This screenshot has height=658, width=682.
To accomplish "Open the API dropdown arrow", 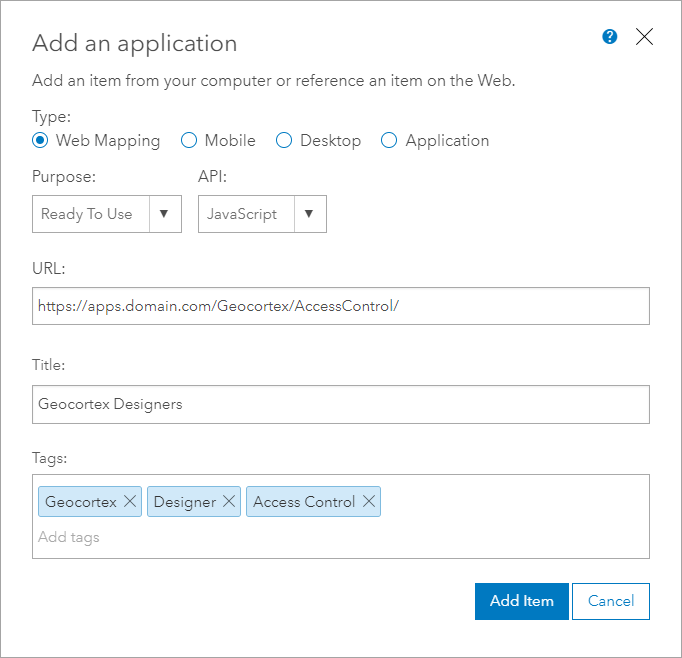I will [x=309, y=214].
